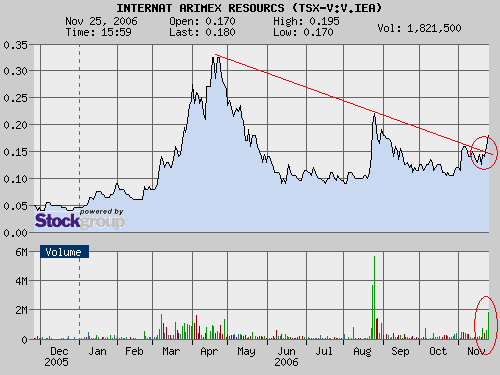Click the 0.30 price axis label

[15, 71]
